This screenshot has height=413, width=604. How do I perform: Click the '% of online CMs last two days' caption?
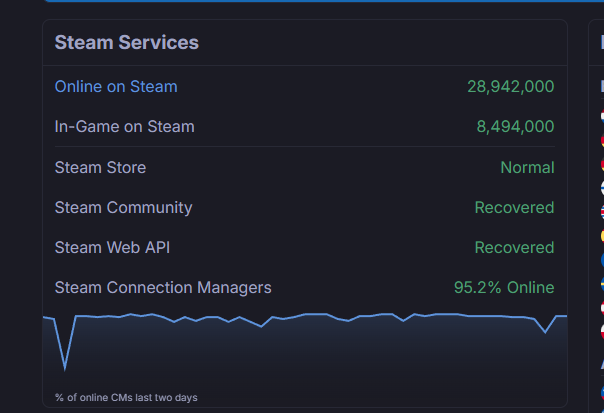coord(126,397)
